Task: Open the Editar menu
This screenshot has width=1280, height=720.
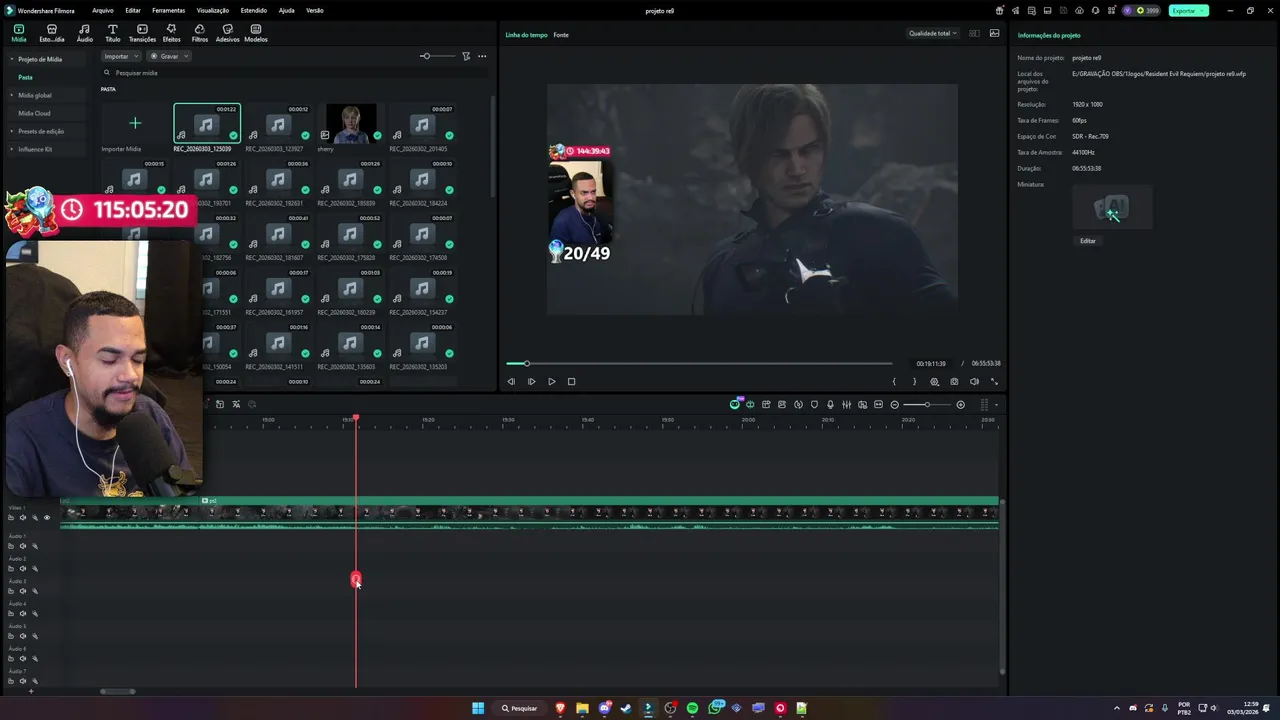Action: pos(132,10)
